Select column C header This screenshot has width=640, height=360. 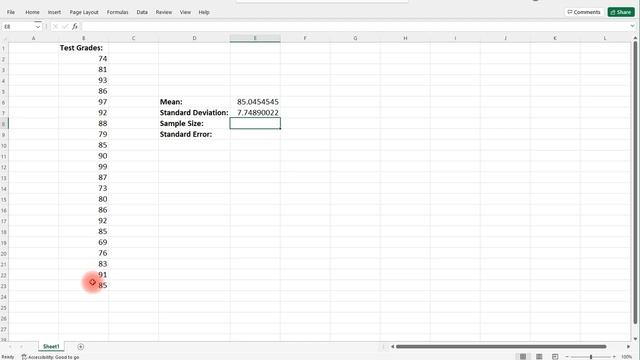(x=133, y=38)
